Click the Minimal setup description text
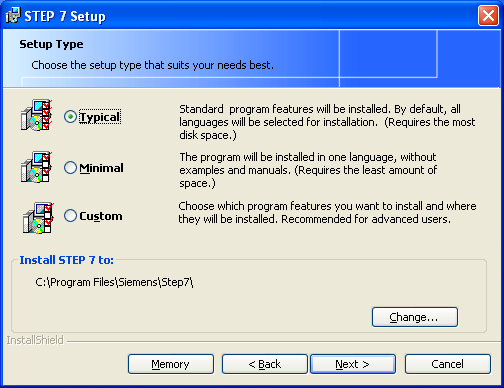The width and height of the screenshot is (504, 388). coord(308,170)
